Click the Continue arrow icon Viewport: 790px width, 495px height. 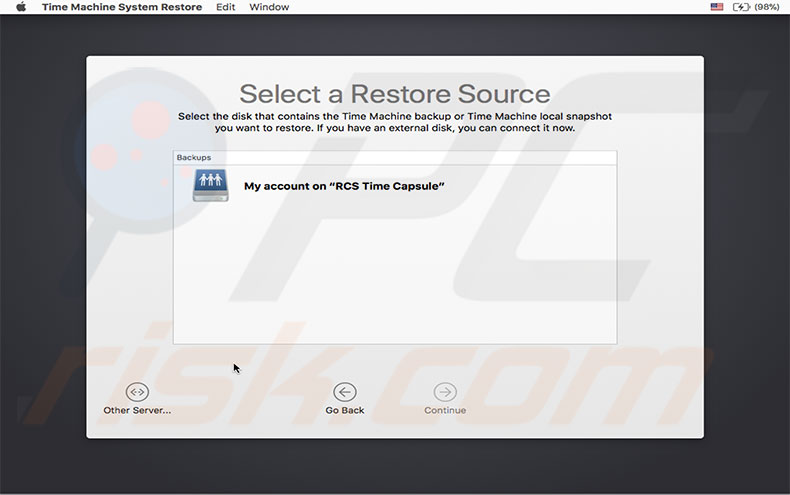pyautogui.click(x=445, y=392)
